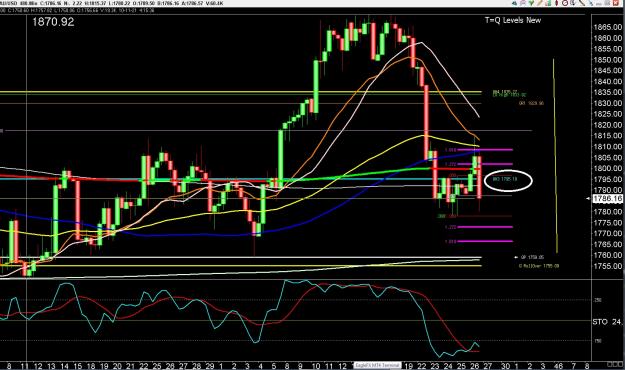Click the red X close icon in toolbar

616,3
